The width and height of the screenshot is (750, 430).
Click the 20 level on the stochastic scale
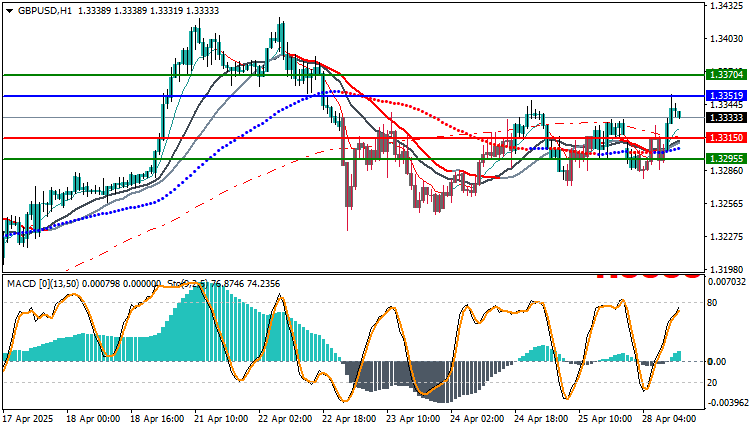(712, 383)
